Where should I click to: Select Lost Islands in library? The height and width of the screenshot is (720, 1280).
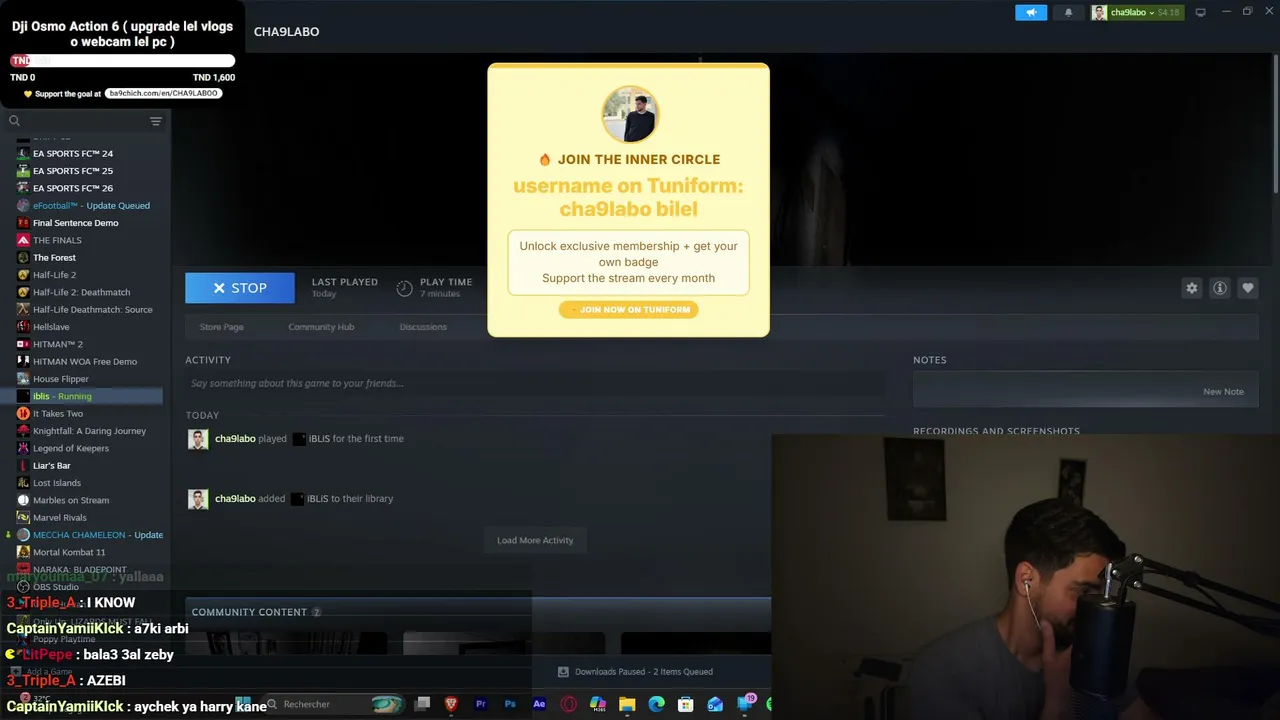coord(57,483)
